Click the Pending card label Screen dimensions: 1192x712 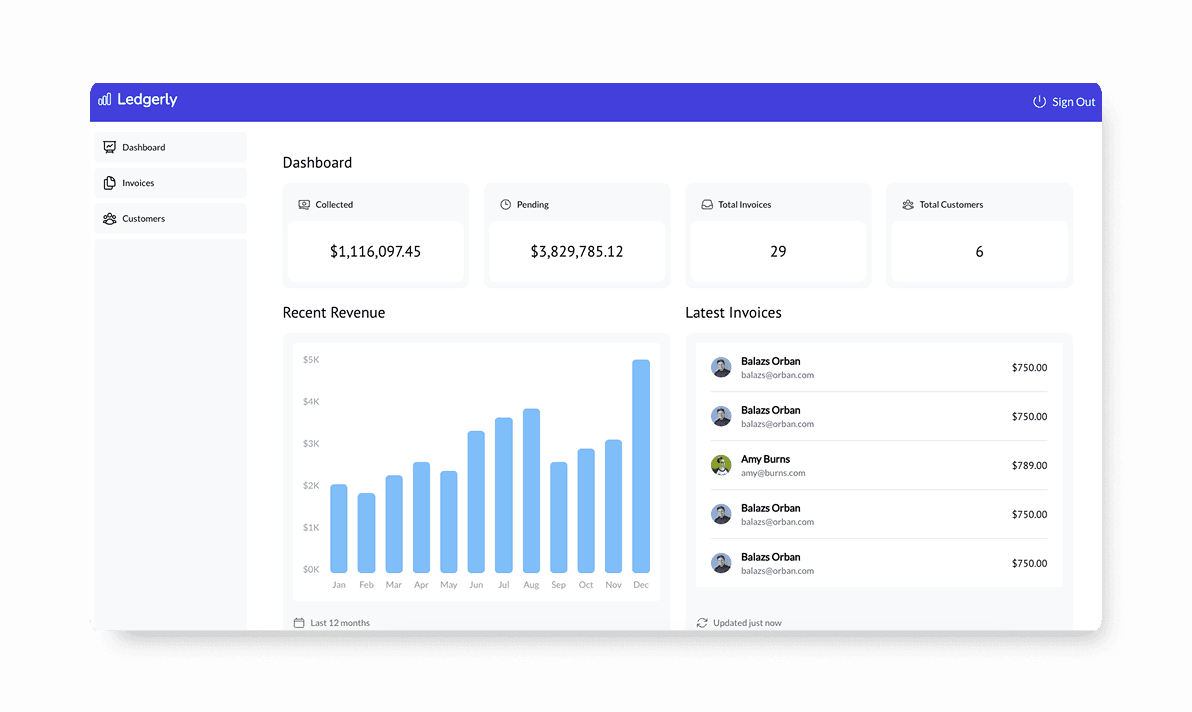533,204
